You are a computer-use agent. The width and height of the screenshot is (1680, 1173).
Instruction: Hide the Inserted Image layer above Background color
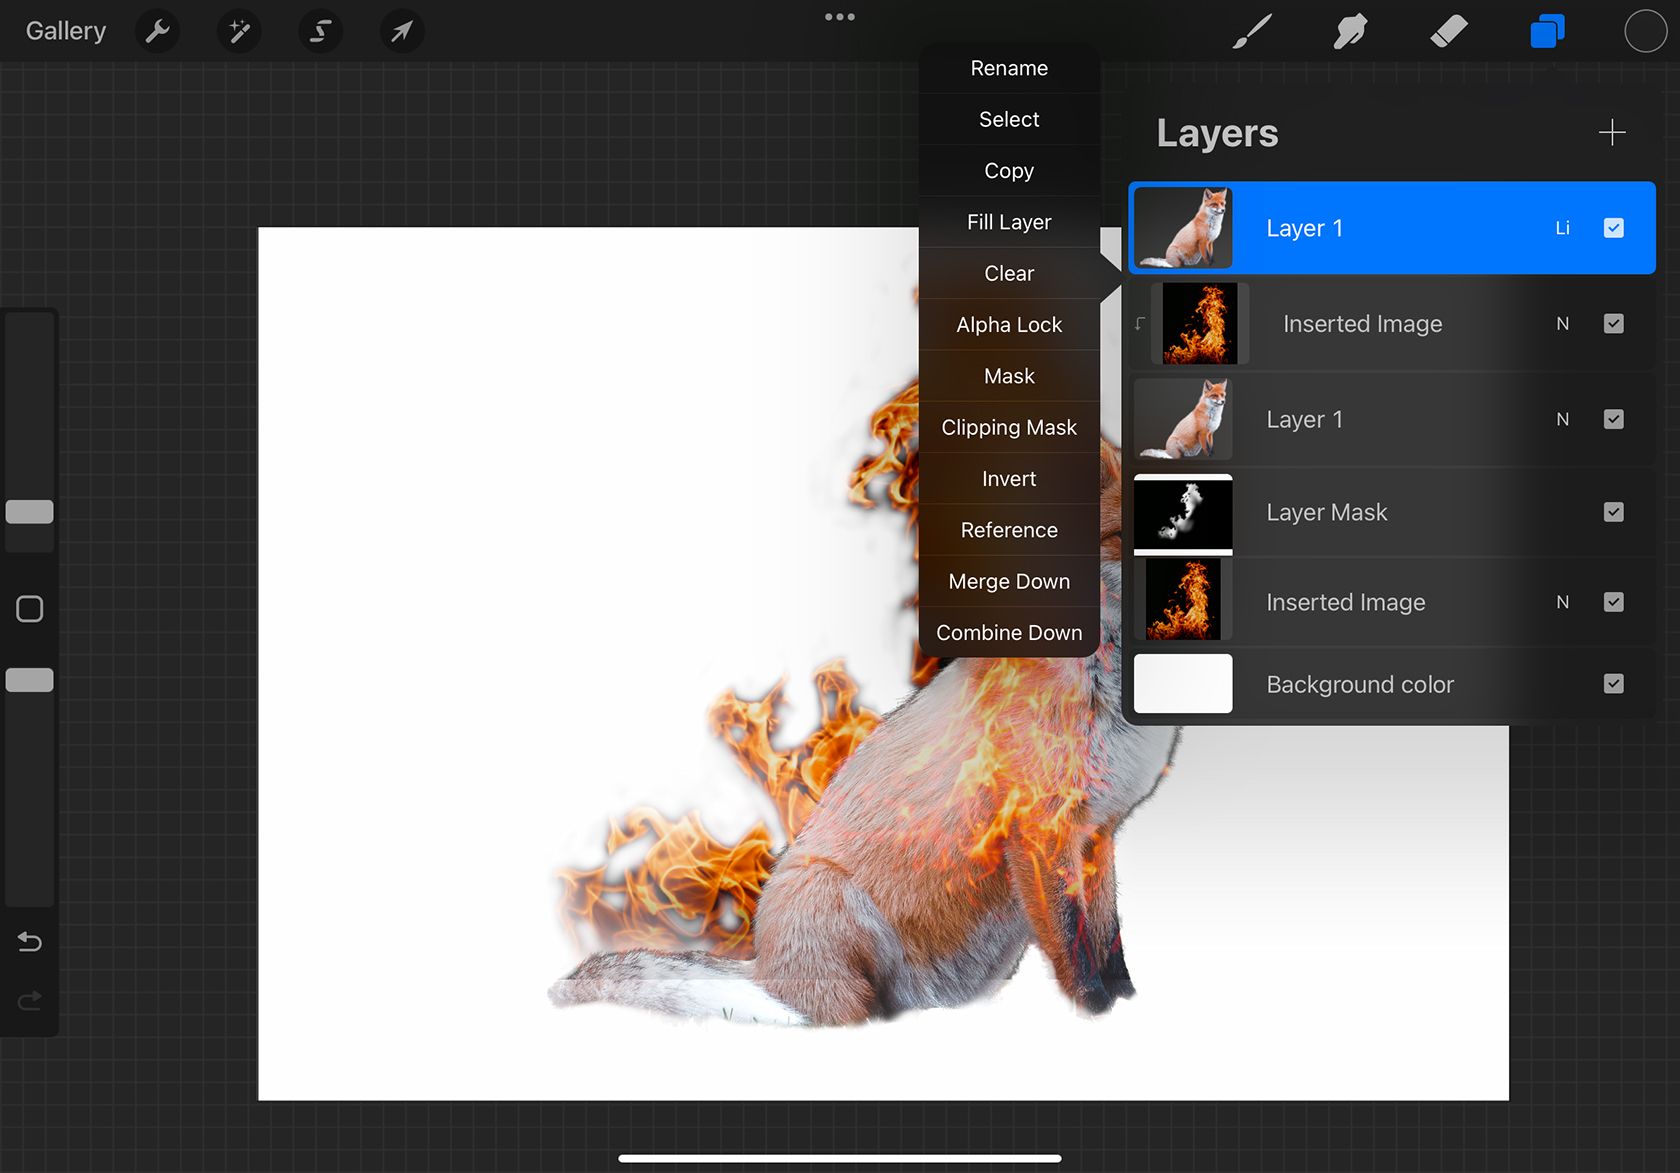[x=1613, y=602]
